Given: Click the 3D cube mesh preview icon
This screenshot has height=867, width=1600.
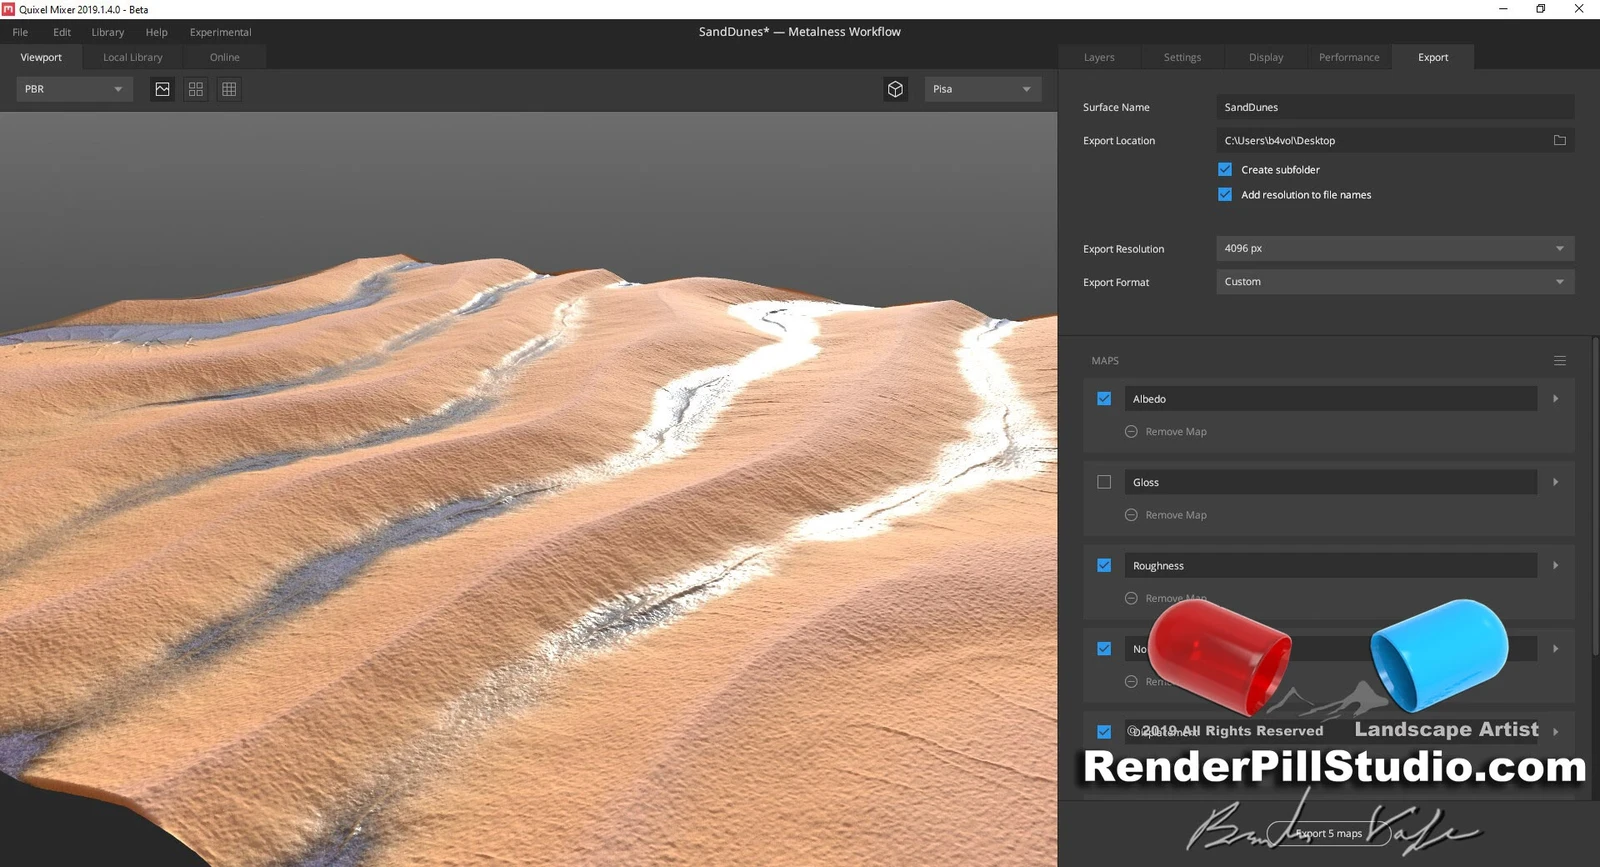Looking at the screenshot, I should (895, 89).
